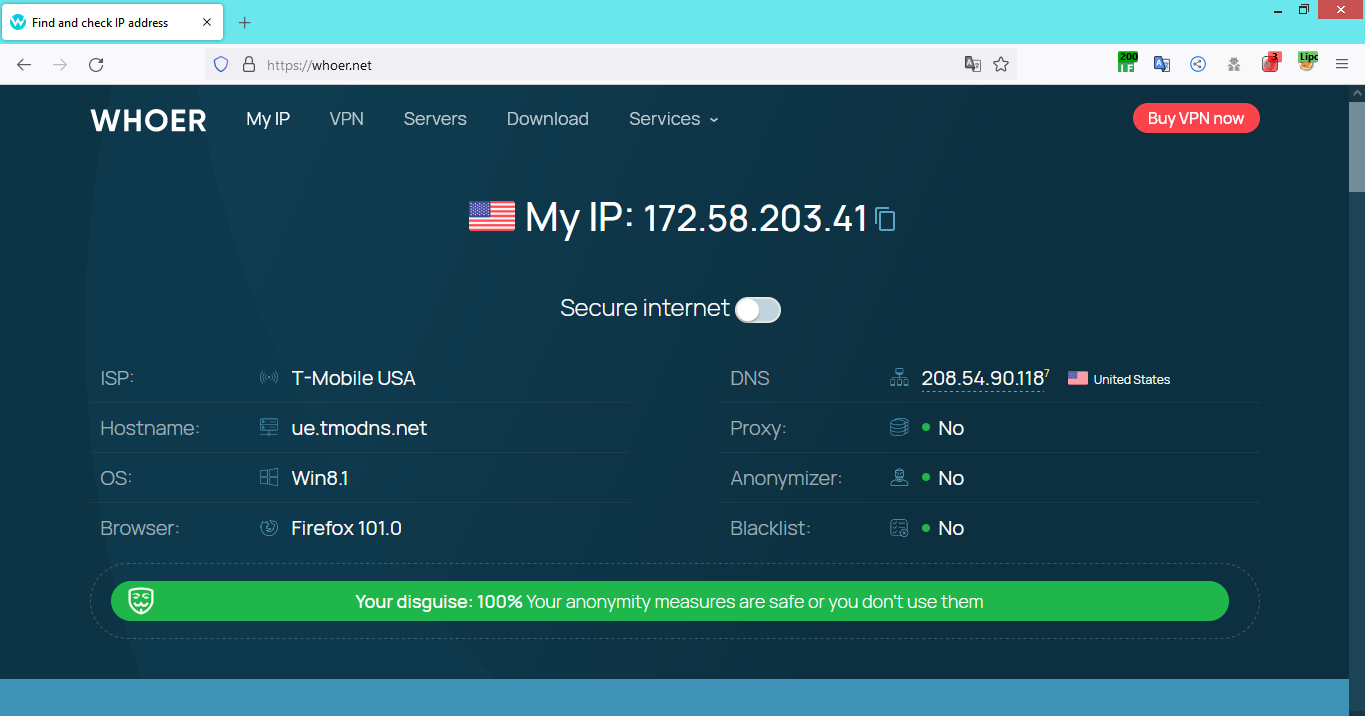Open the extension icon labeled Lipc

tap(1307, 62)
